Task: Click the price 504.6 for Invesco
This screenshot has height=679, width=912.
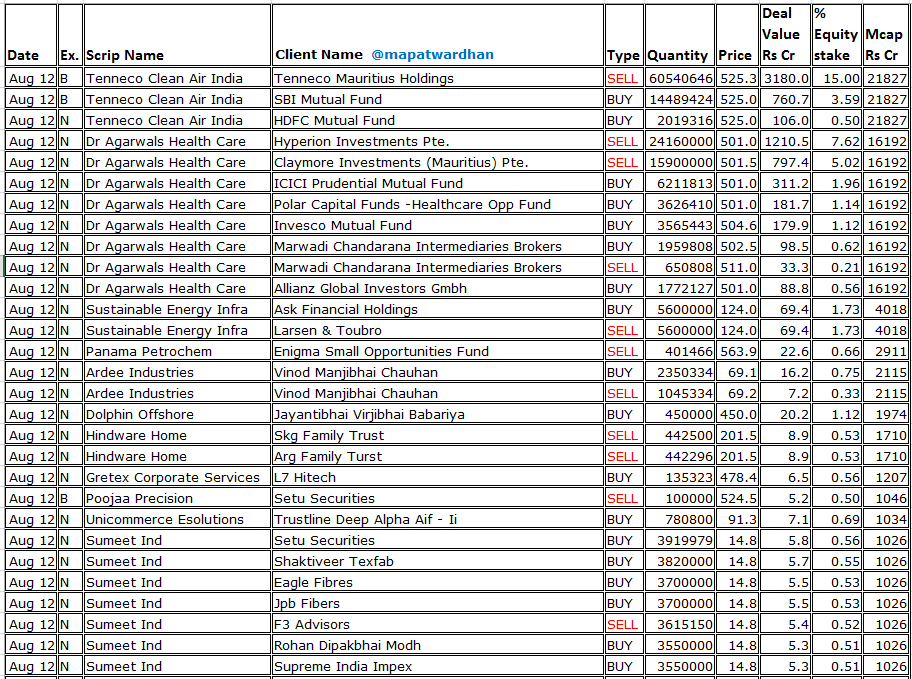Action: pyautogui.click(x=738, y=225)
